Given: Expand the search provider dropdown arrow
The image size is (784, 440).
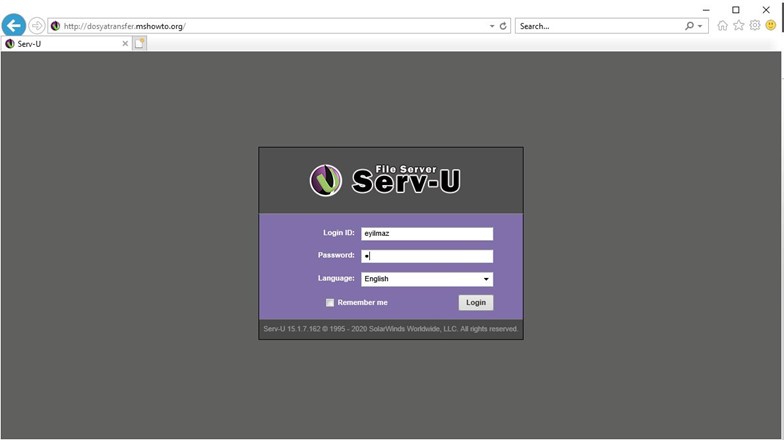Looking at the screenshot, I should [x=701, y=26].
